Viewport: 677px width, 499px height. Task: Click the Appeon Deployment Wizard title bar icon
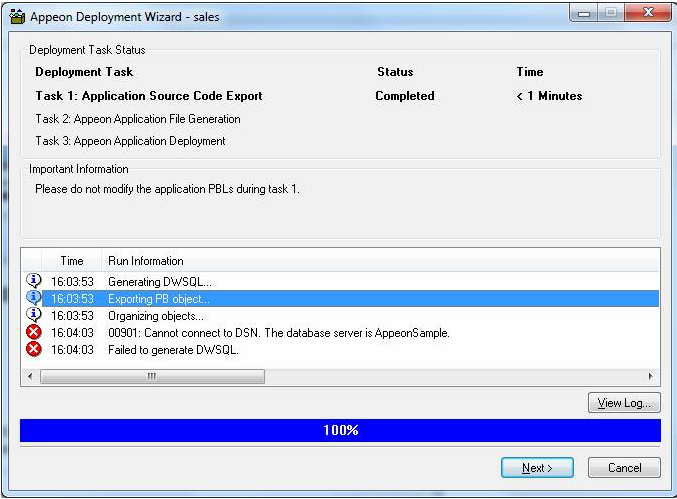pos(17,16)
